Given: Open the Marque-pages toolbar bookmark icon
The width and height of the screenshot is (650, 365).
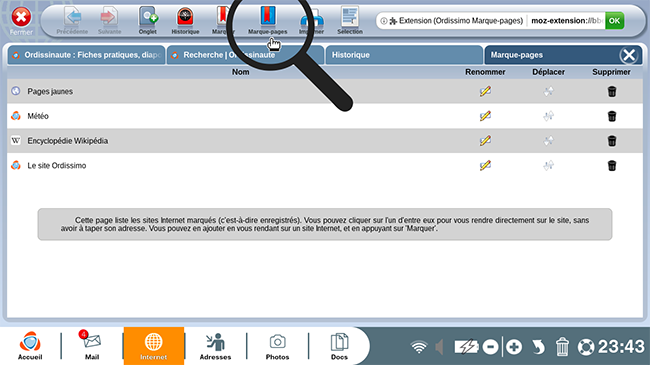Looking at the screenshot, I should [x=268, y=20].
